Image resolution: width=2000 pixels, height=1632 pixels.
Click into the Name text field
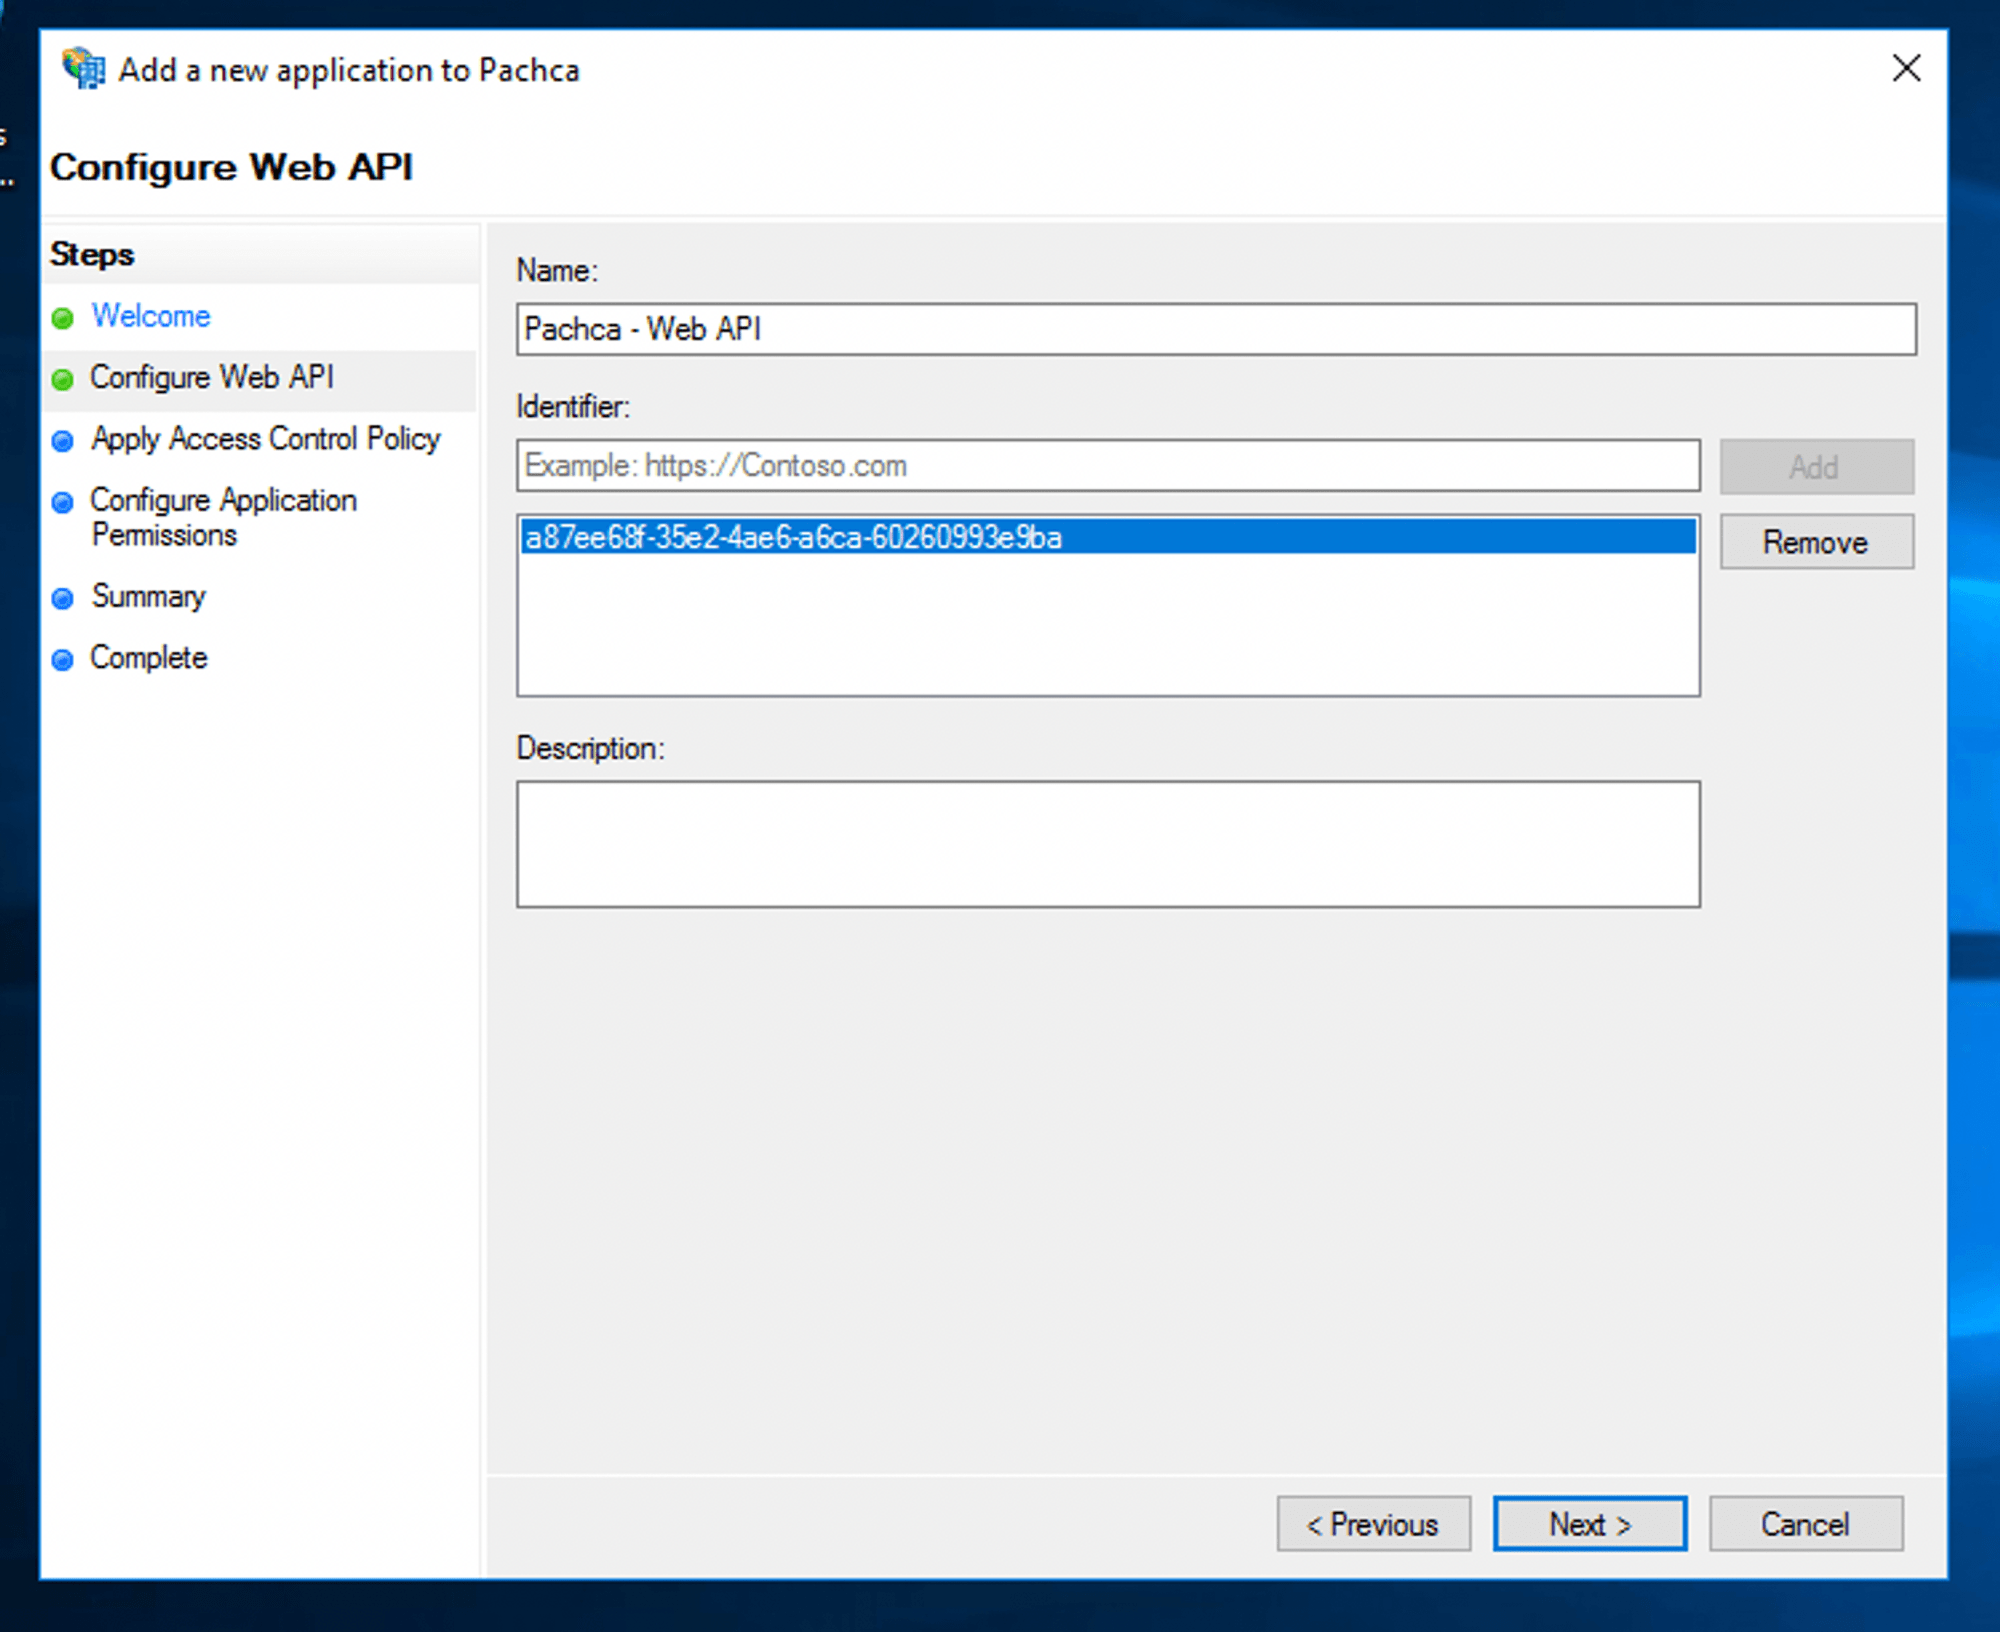click(x=1215, y=329)
